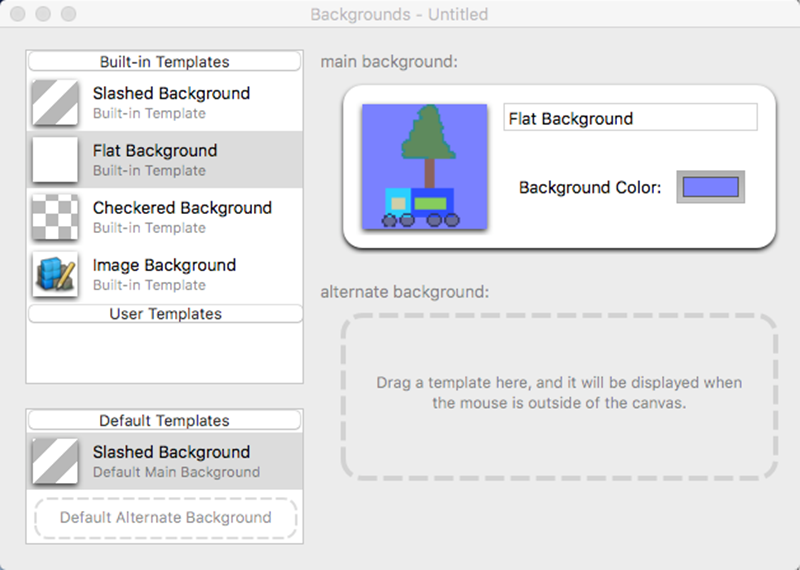
Task: Click the Slashed Background template icon
Action: click(55, 103)
